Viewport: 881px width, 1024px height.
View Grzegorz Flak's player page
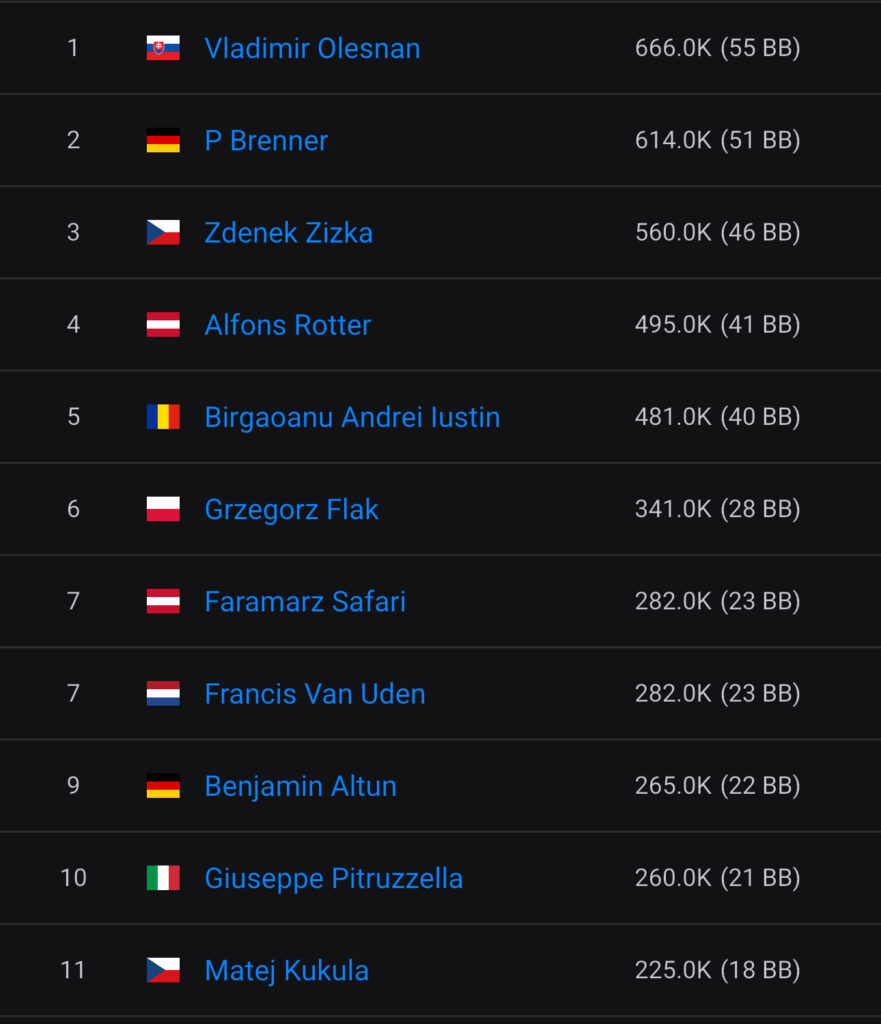click(x=291, y=510)
